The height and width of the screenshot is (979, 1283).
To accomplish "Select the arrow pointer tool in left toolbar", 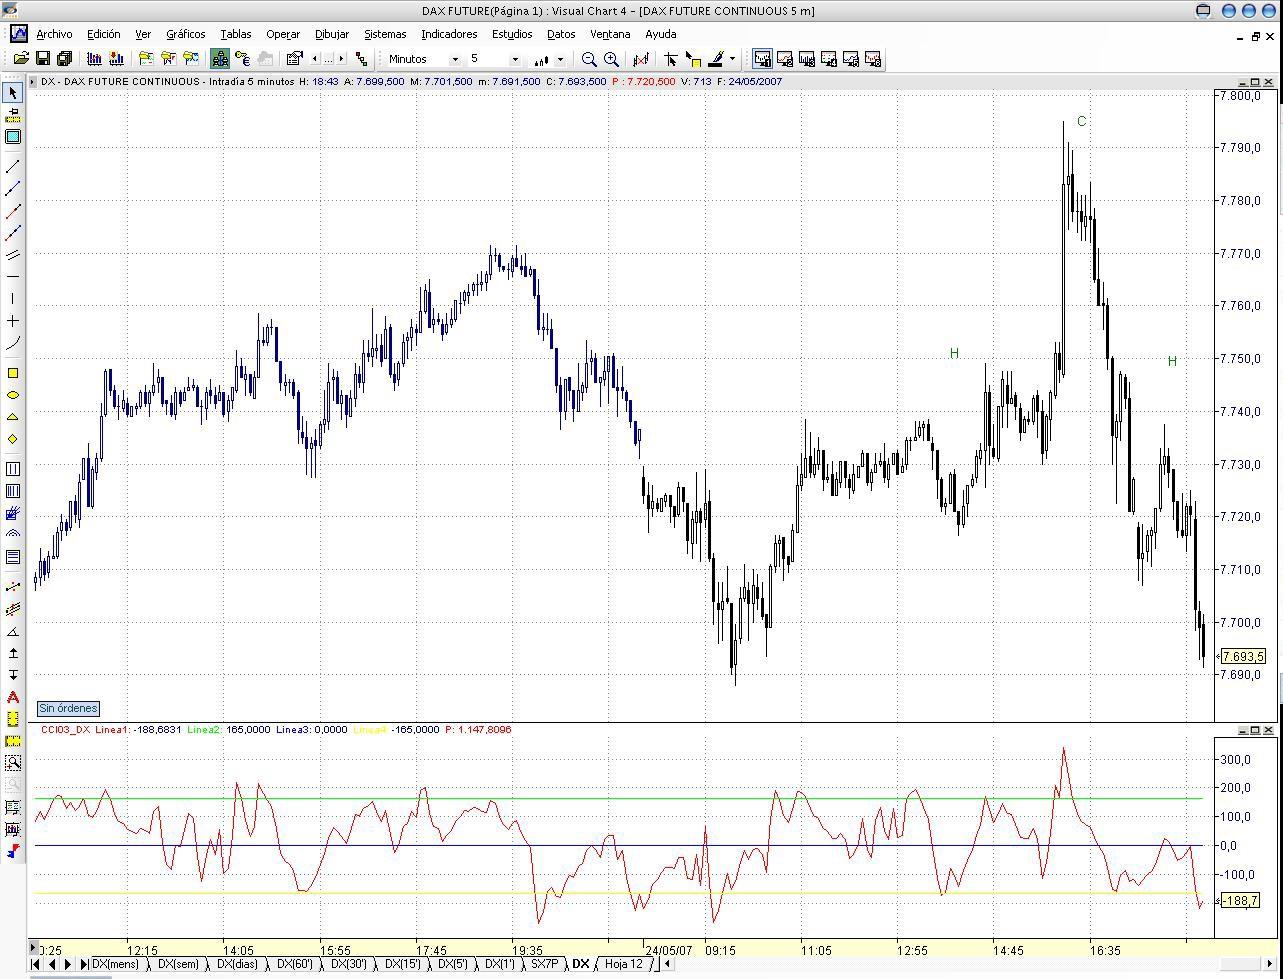I will click(x=13, y=93).
